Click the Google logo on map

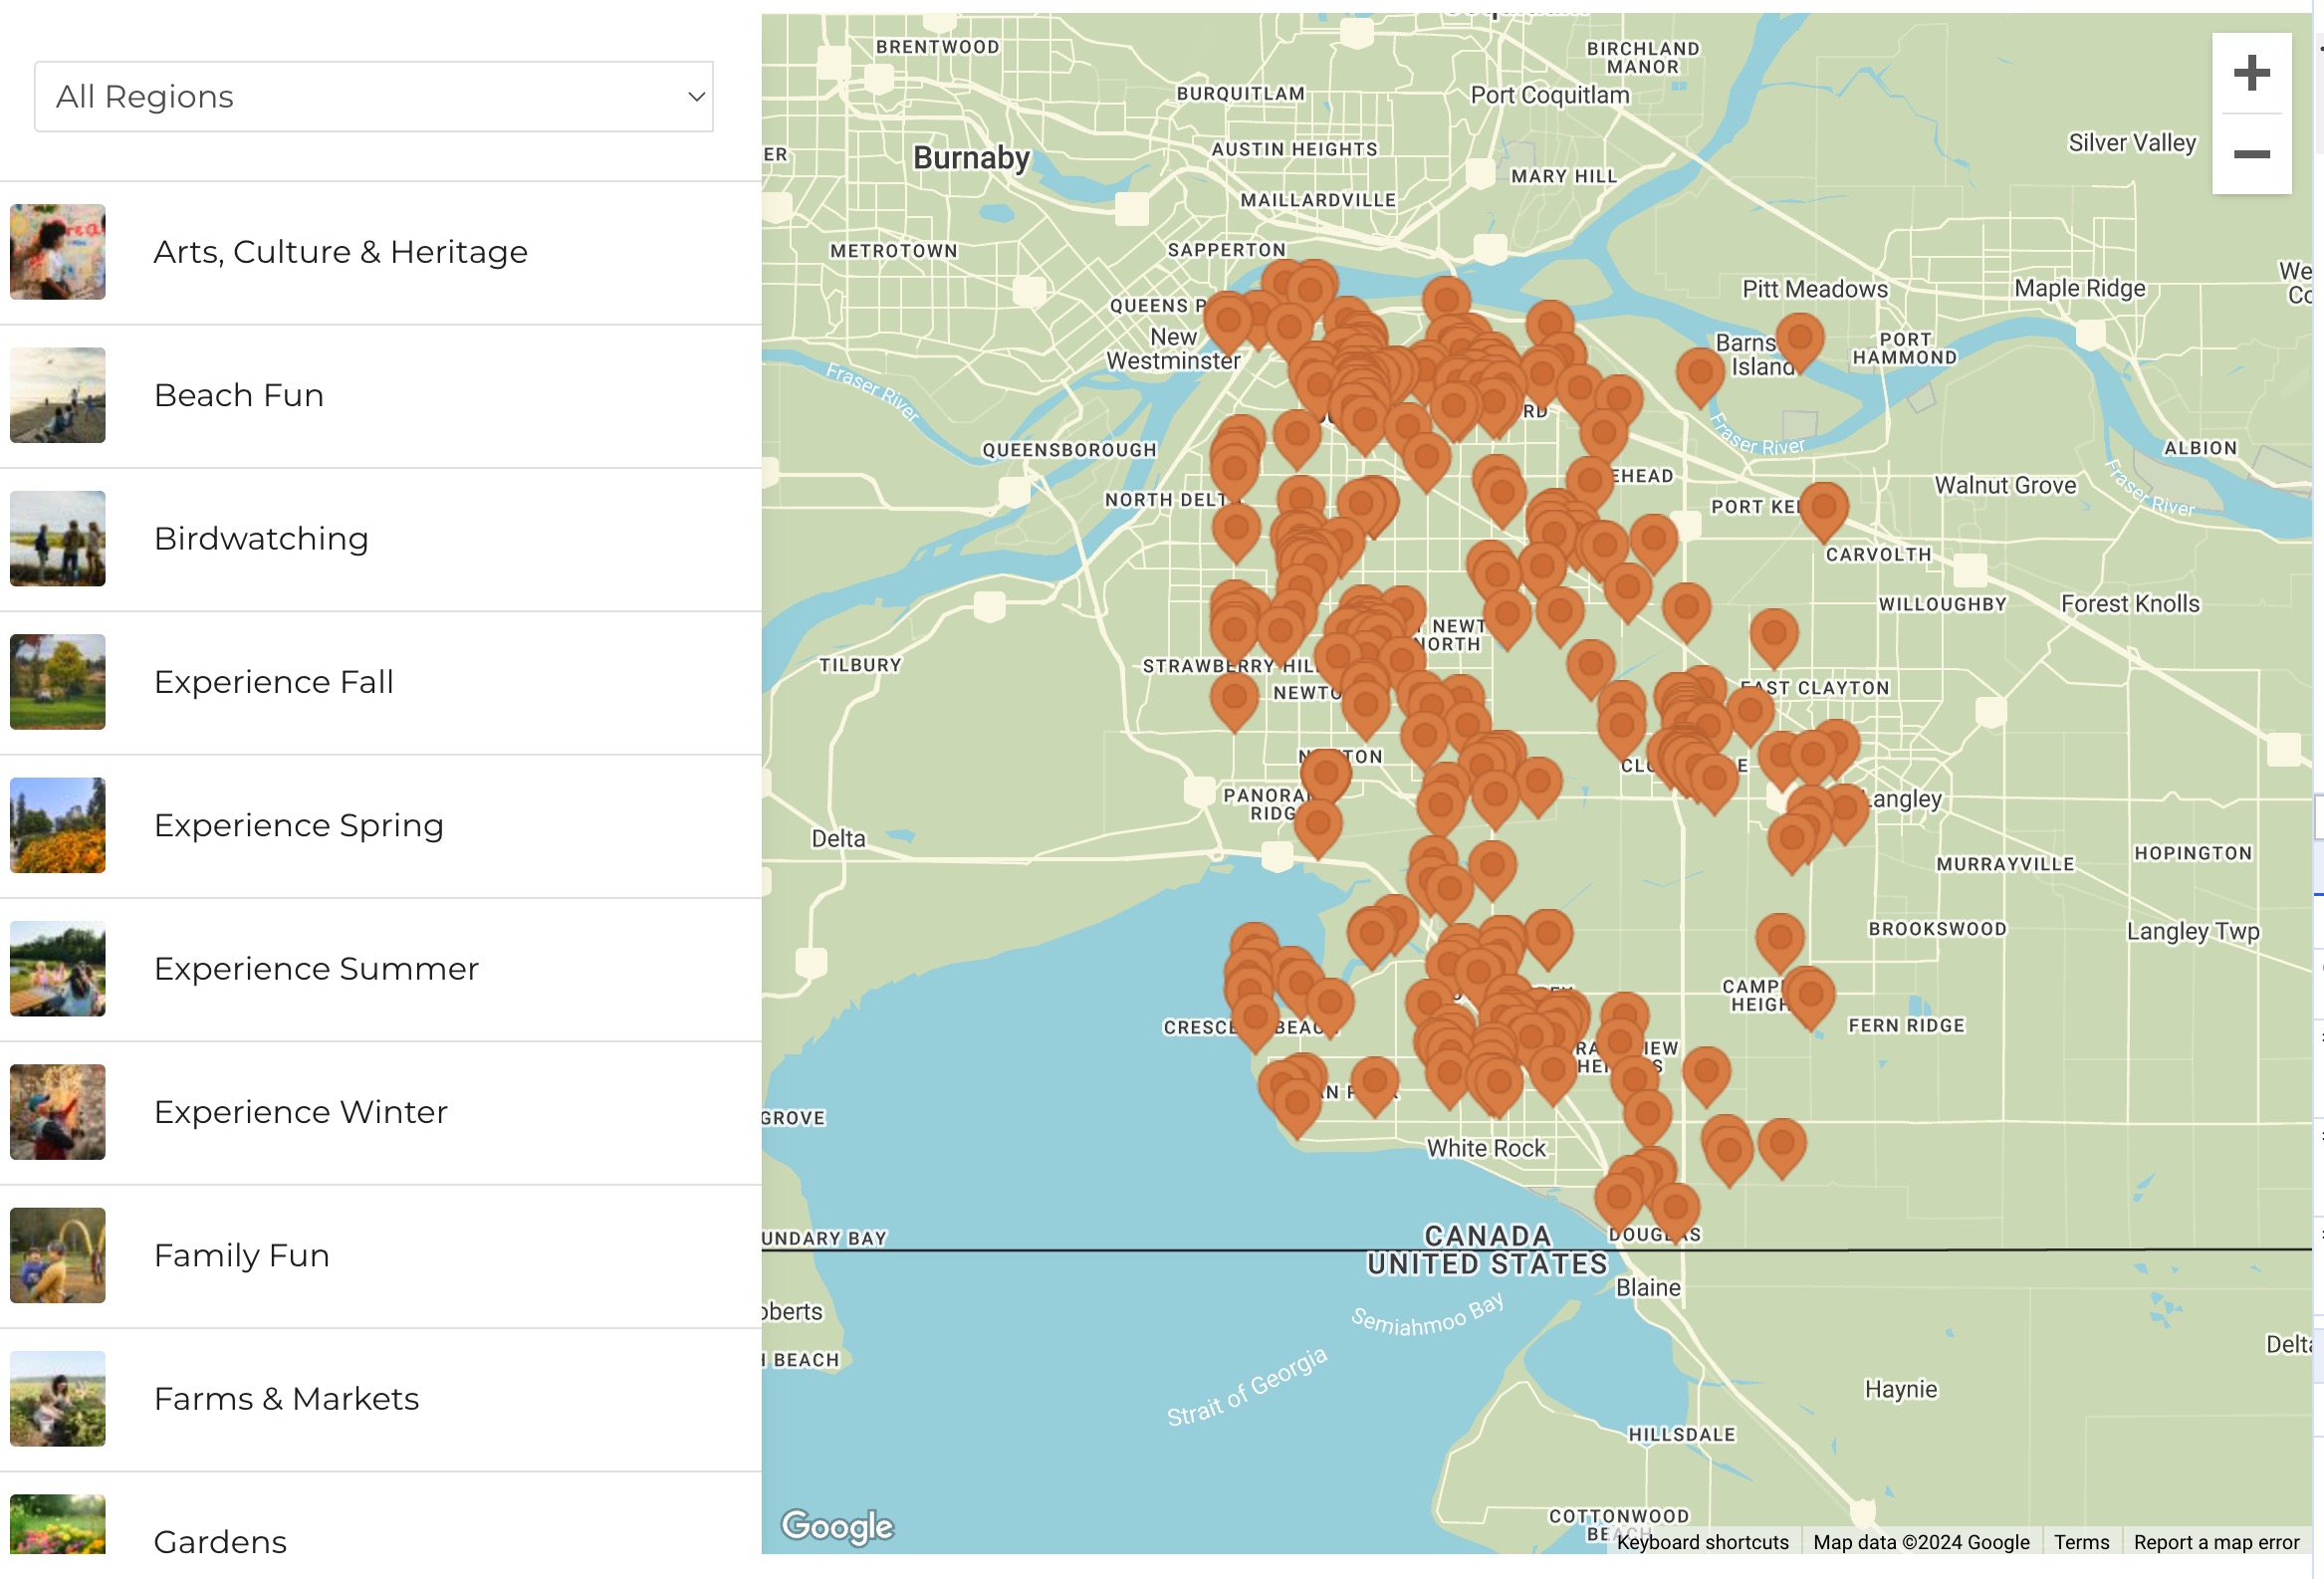tap(837, 1526)
